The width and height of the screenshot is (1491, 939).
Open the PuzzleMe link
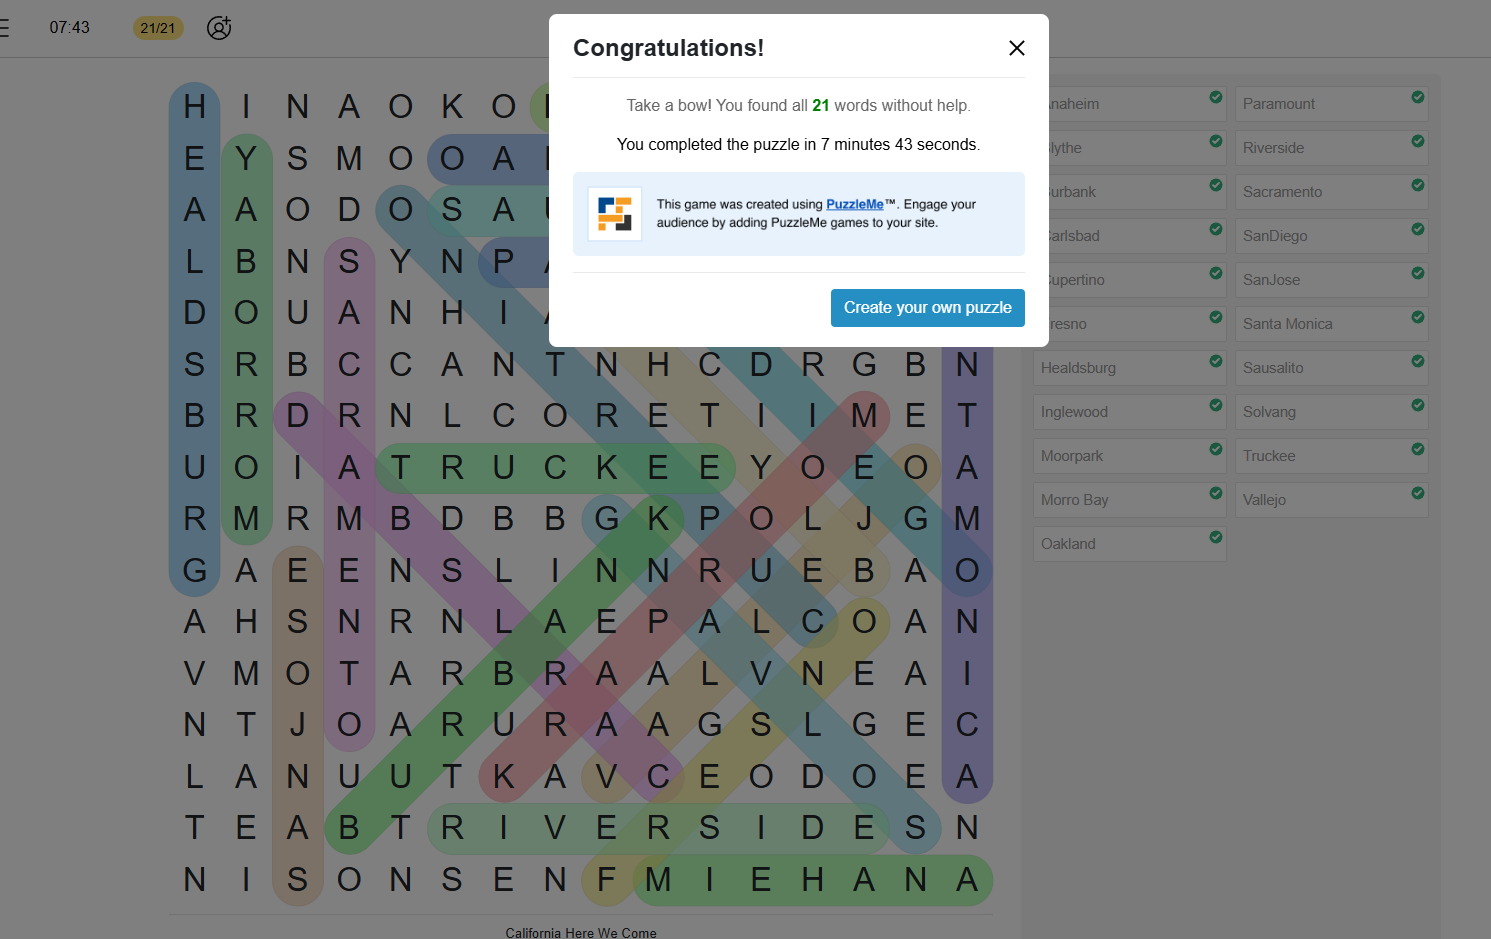pyautogui.click(x=855, y=204)
